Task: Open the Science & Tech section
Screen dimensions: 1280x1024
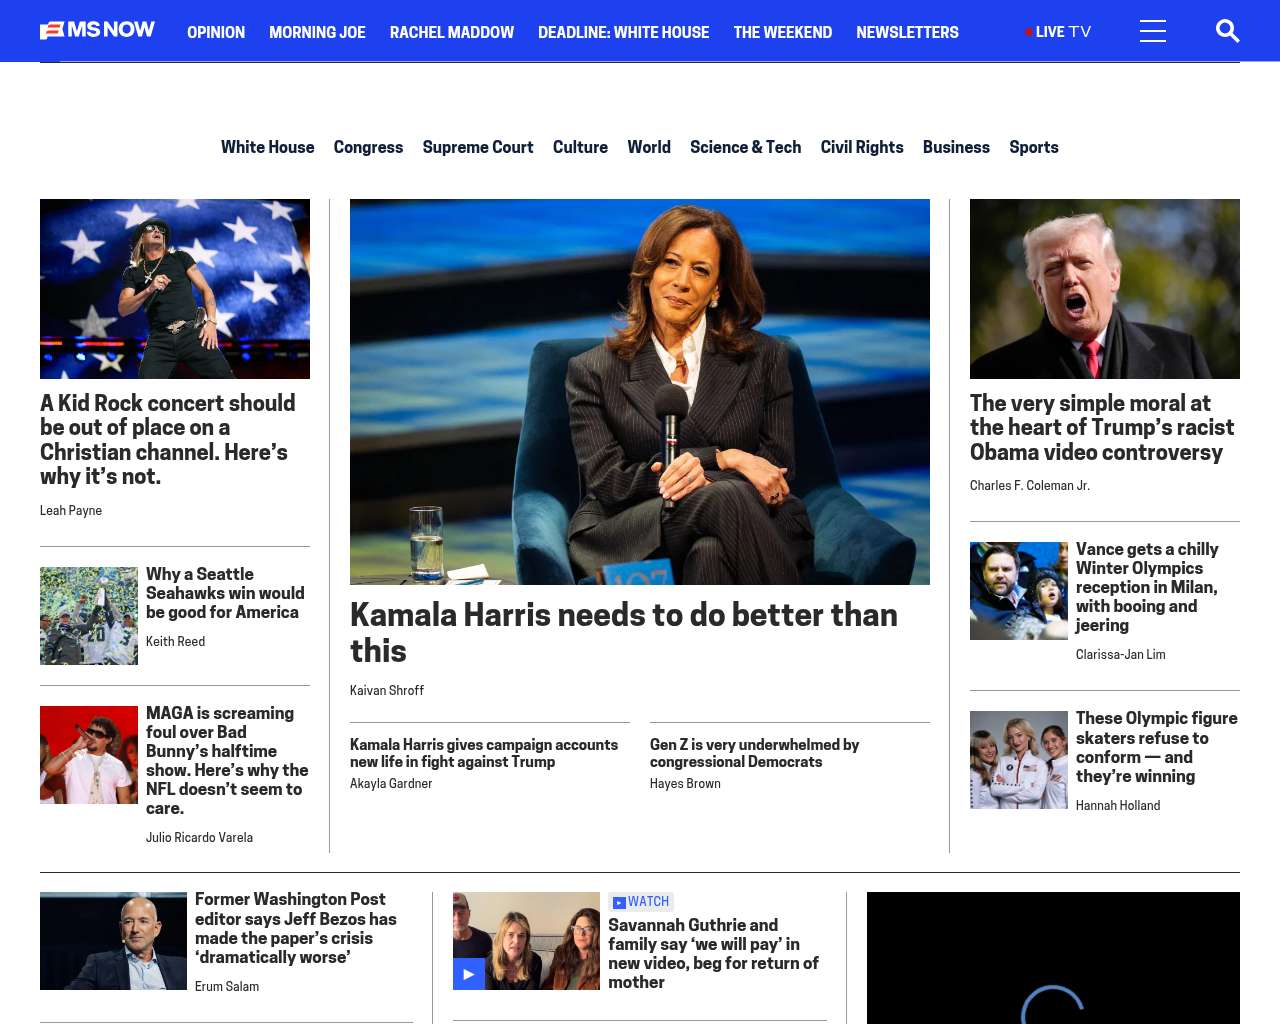Action: coord(745,147)
